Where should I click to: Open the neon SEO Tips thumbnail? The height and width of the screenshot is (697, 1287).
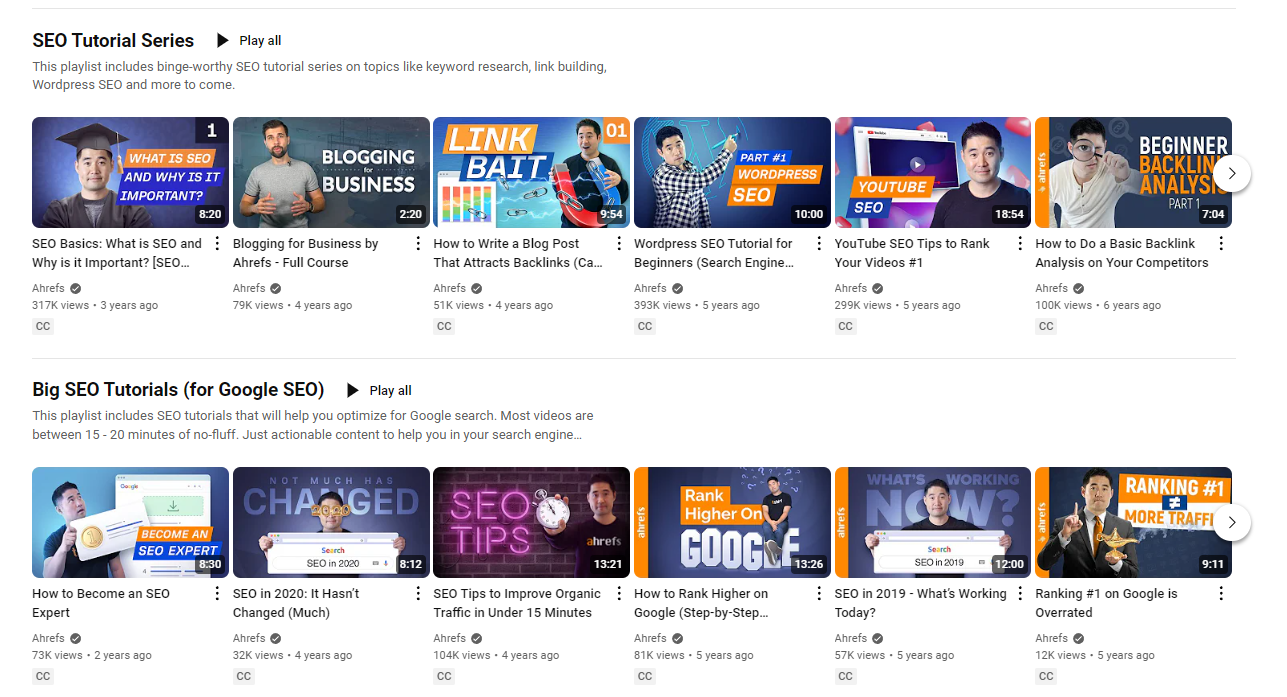pyautogui.click(x=531, y=523)
